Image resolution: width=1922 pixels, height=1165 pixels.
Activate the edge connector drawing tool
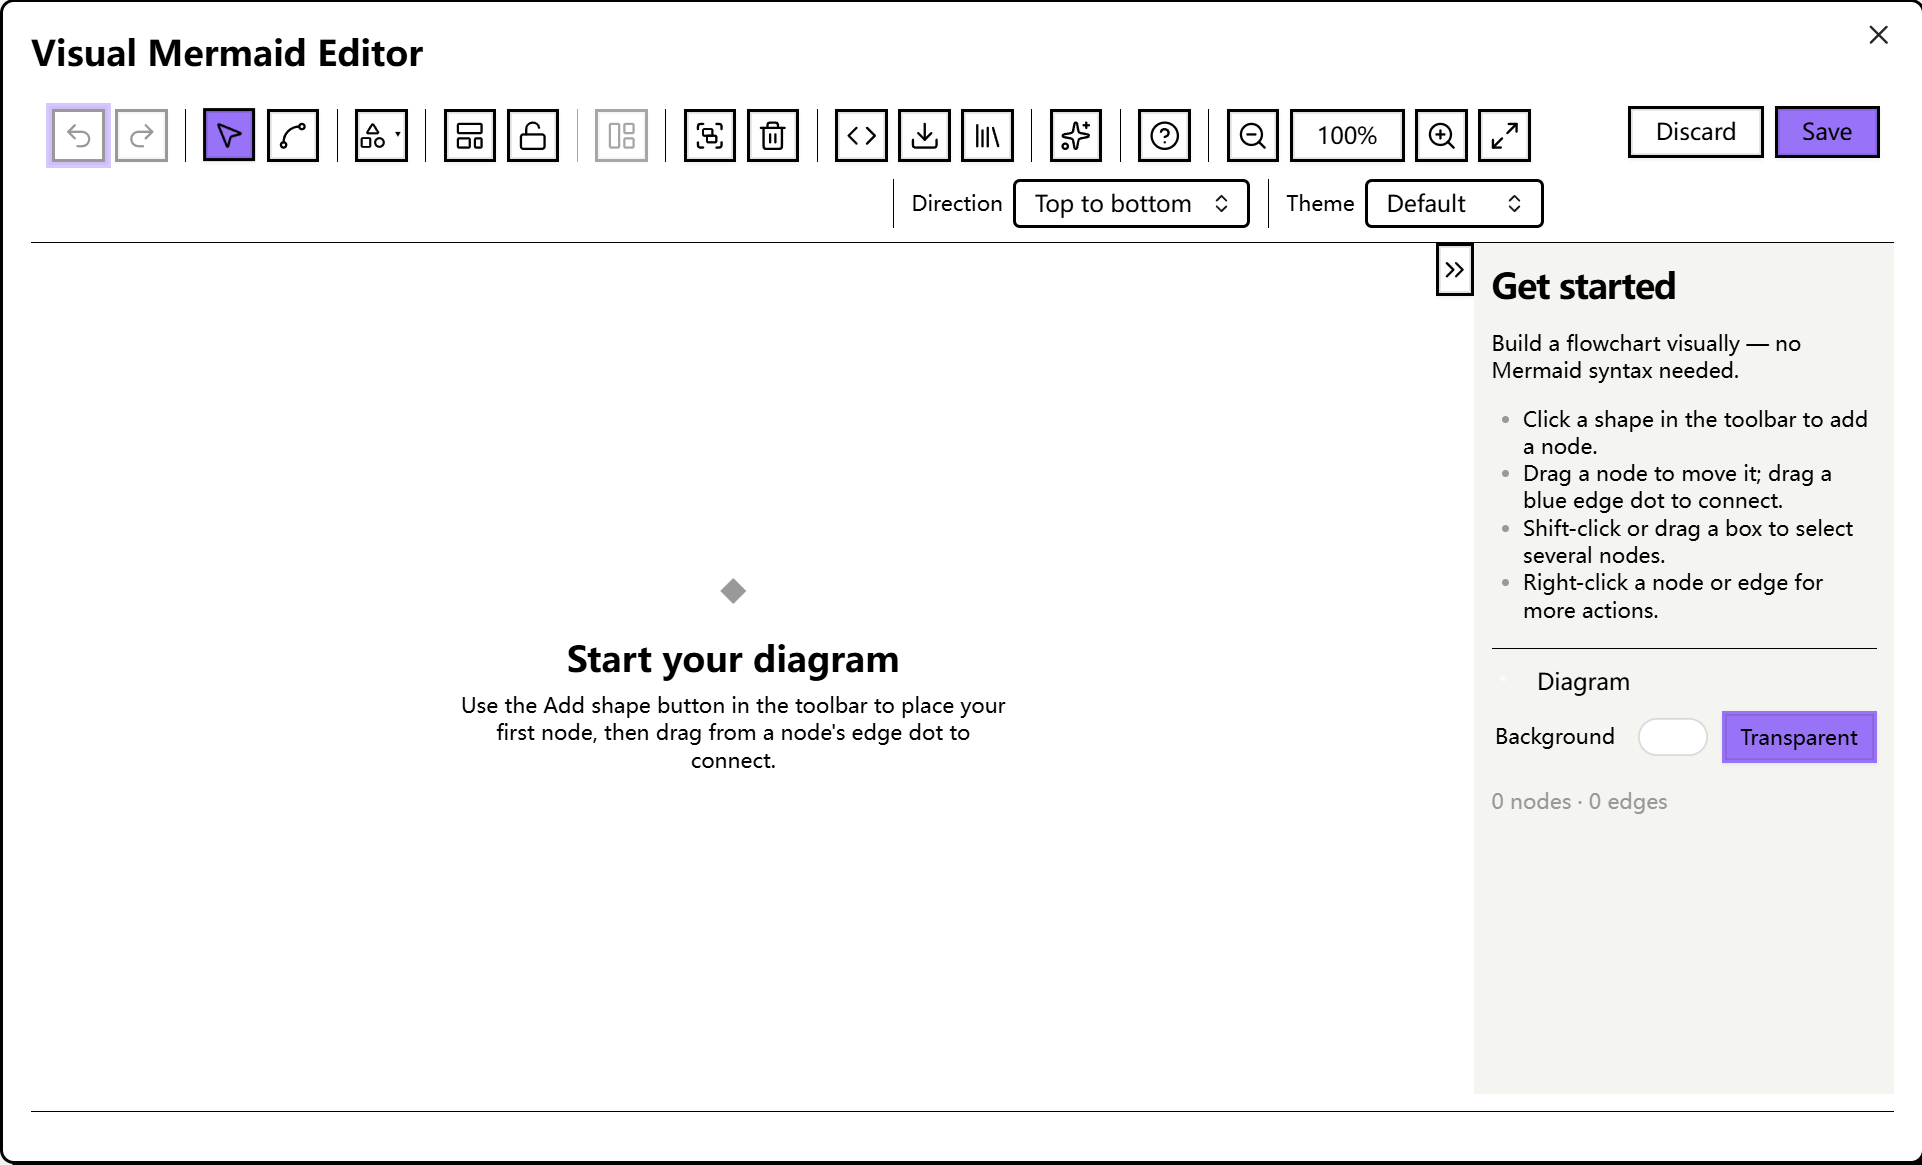(x=293, y=135)
